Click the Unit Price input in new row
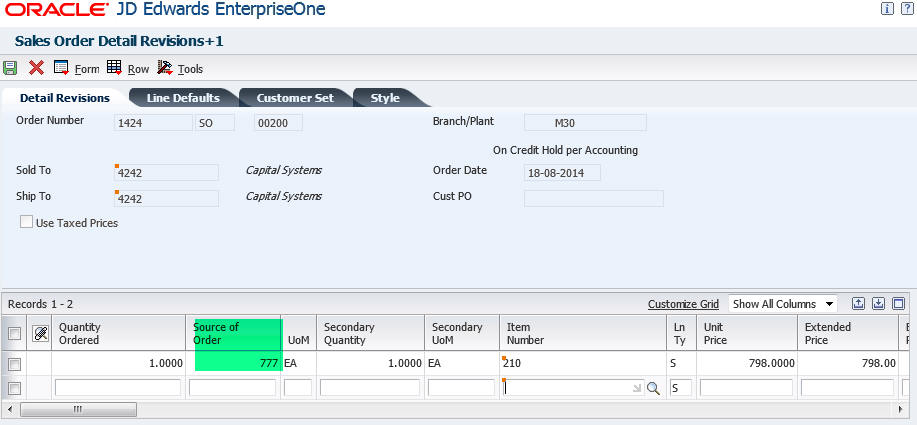Image resolution: width=917 pixels, height=425 pixels. coord(746,388)
